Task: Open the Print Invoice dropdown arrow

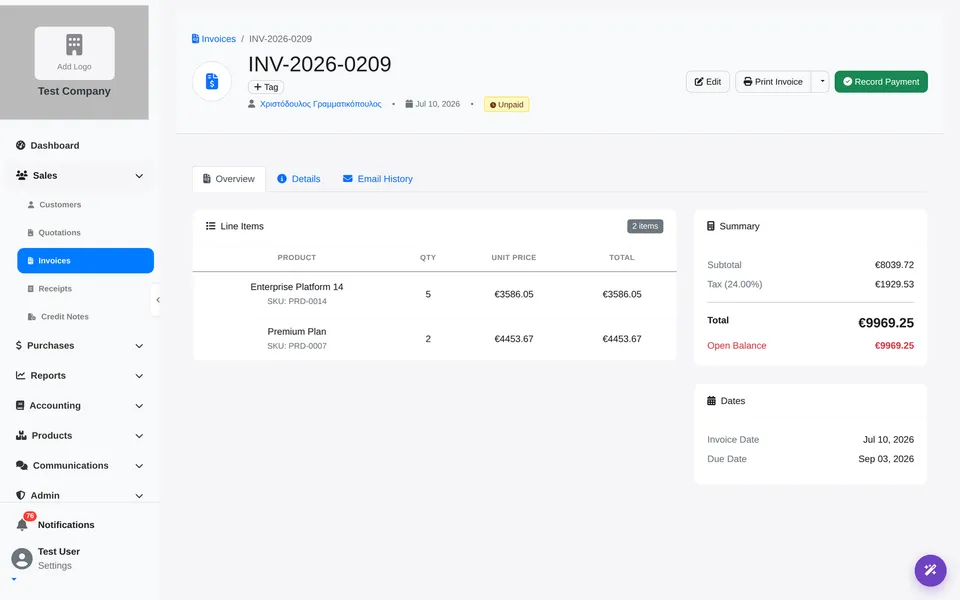Action: 821,81
